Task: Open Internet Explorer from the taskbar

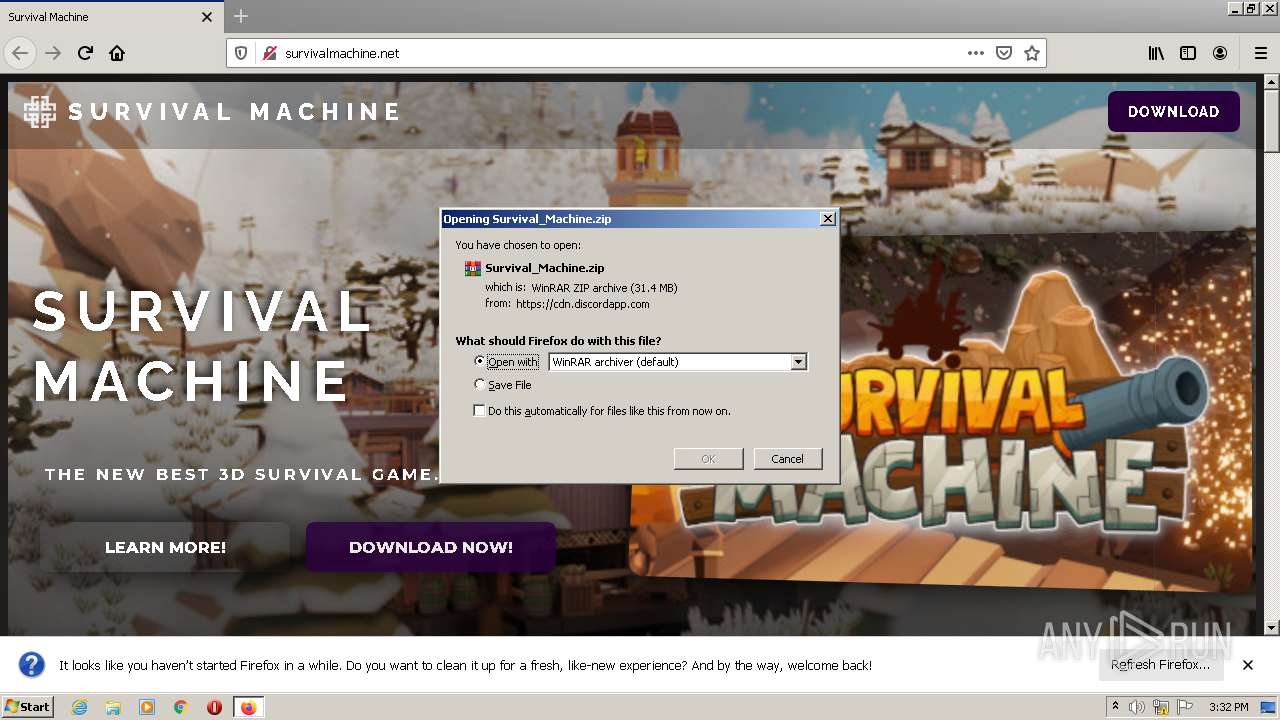Action: pos(79,707)
